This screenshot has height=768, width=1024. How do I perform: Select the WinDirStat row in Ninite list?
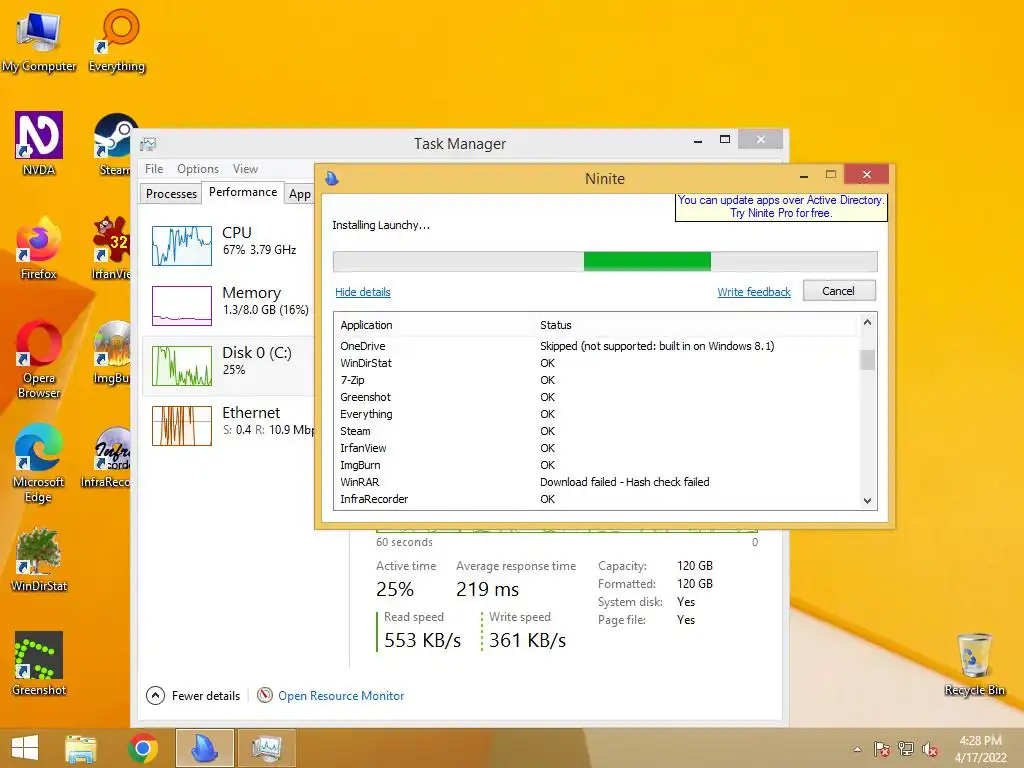click(x=597, y=363)
